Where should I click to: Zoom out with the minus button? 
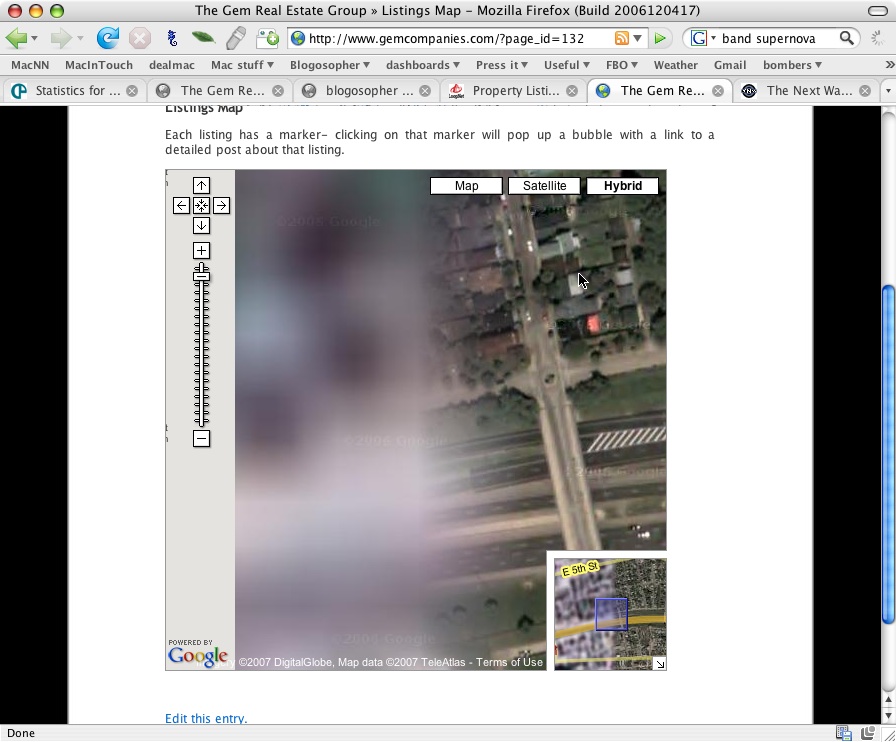(201, 439)
